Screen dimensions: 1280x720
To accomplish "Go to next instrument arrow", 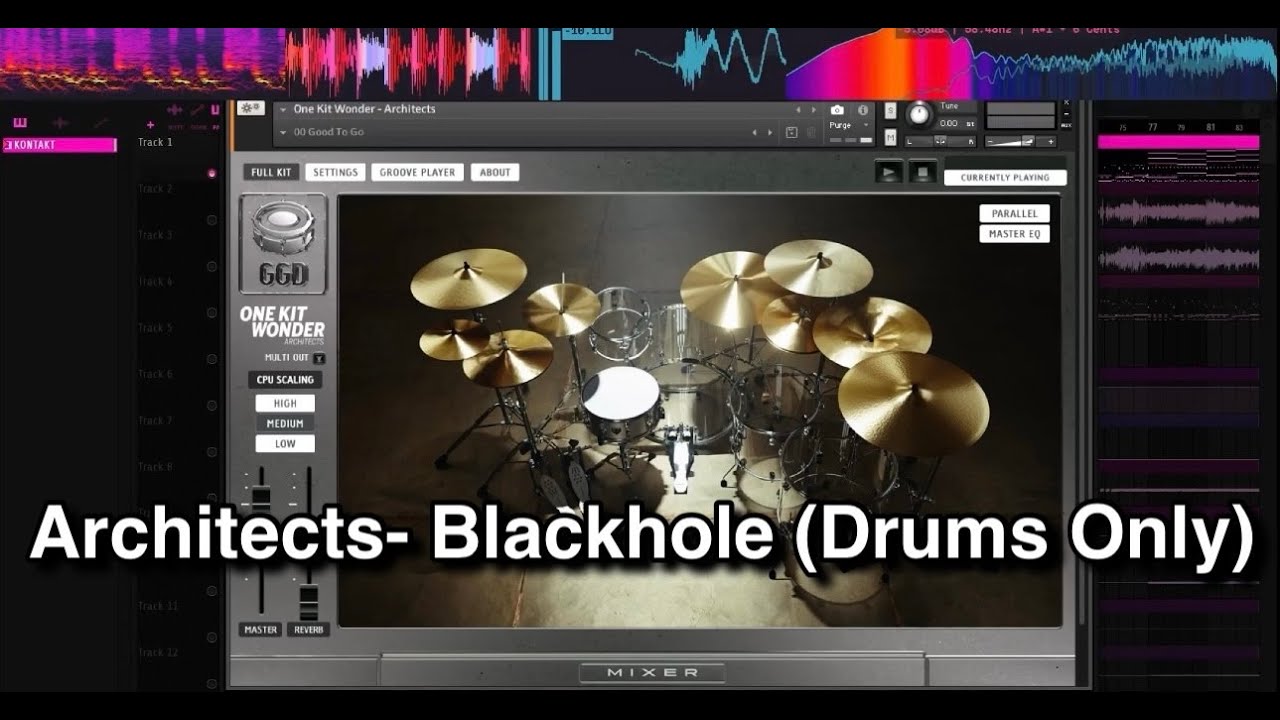I will pyautogui.click(x=812, y=110).
